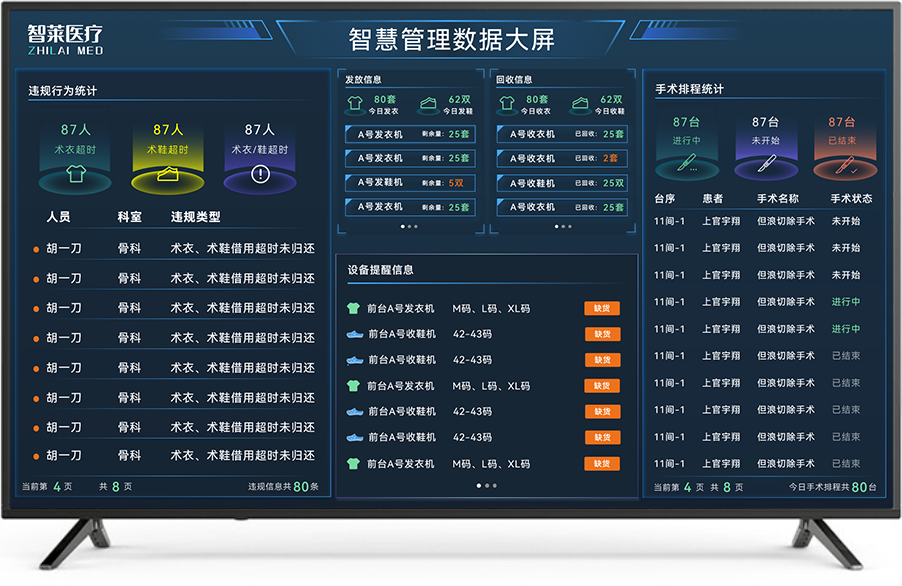Click the A号收鞋机 row in 回收信息

[x=563, y=183]
